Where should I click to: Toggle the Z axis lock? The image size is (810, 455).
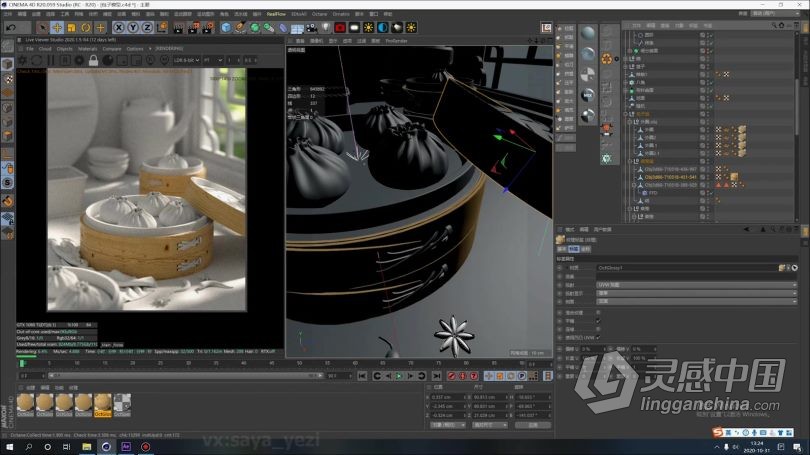[x=147, y=27]
